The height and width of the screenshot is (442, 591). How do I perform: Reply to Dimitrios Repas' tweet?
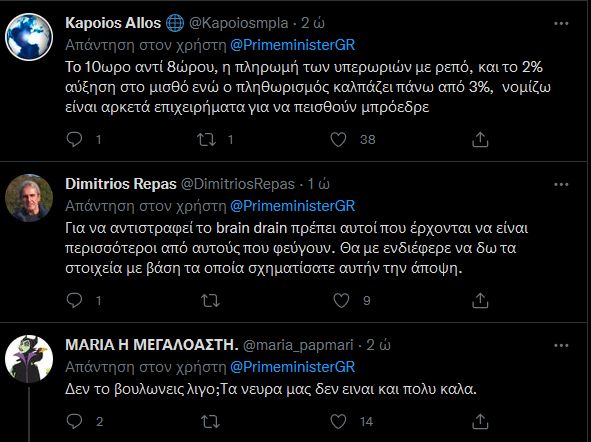[74, 300]
